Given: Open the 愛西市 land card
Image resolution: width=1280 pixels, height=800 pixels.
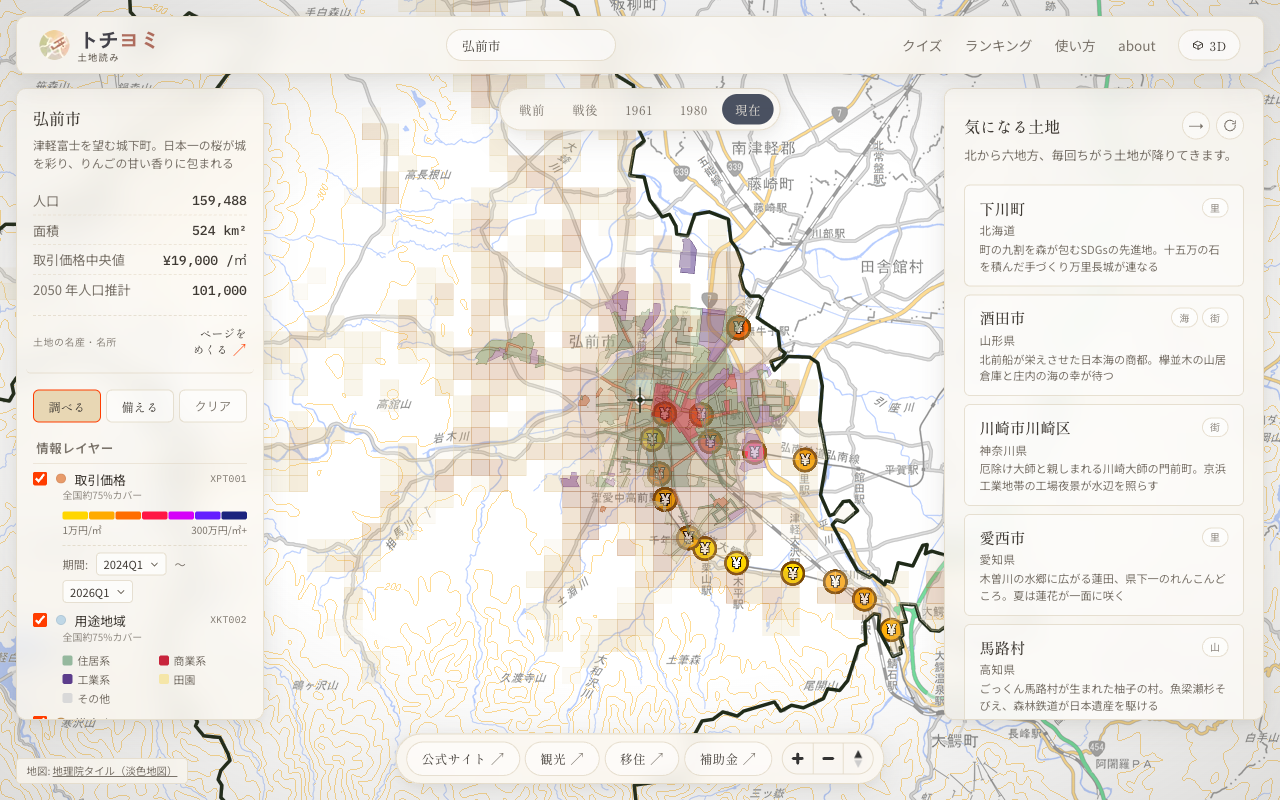Looking at the screenshot, I should pos(1104,565).
